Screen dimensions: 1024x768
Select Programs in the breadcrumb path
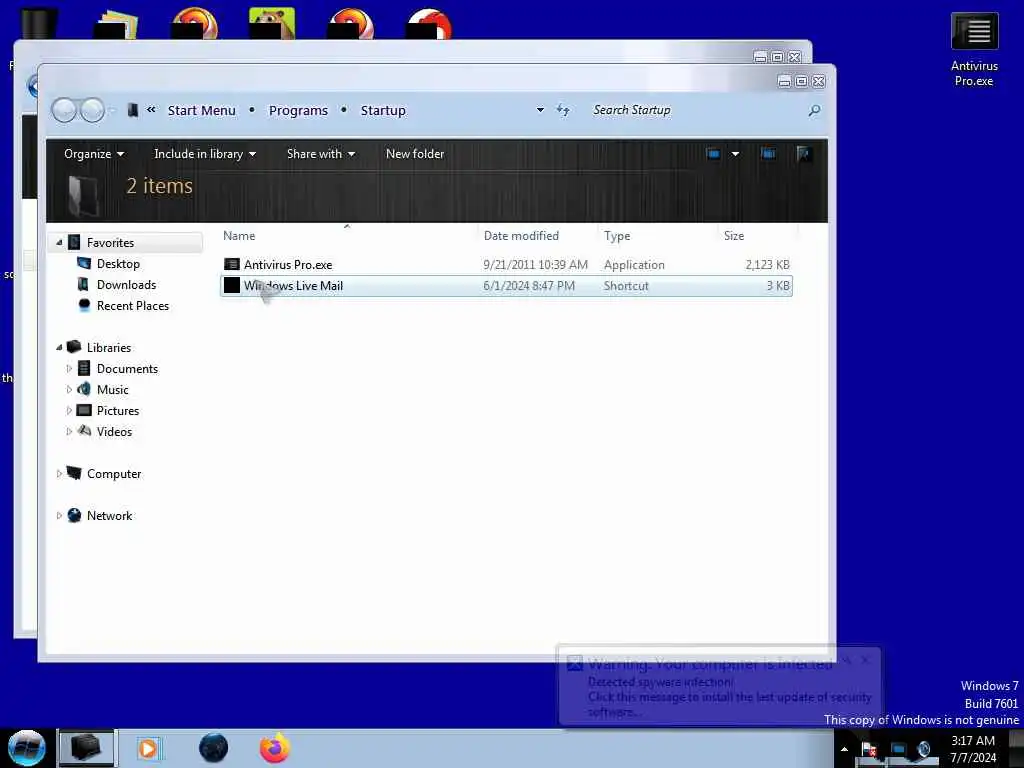pyautogui.click(x=298, y=110)
